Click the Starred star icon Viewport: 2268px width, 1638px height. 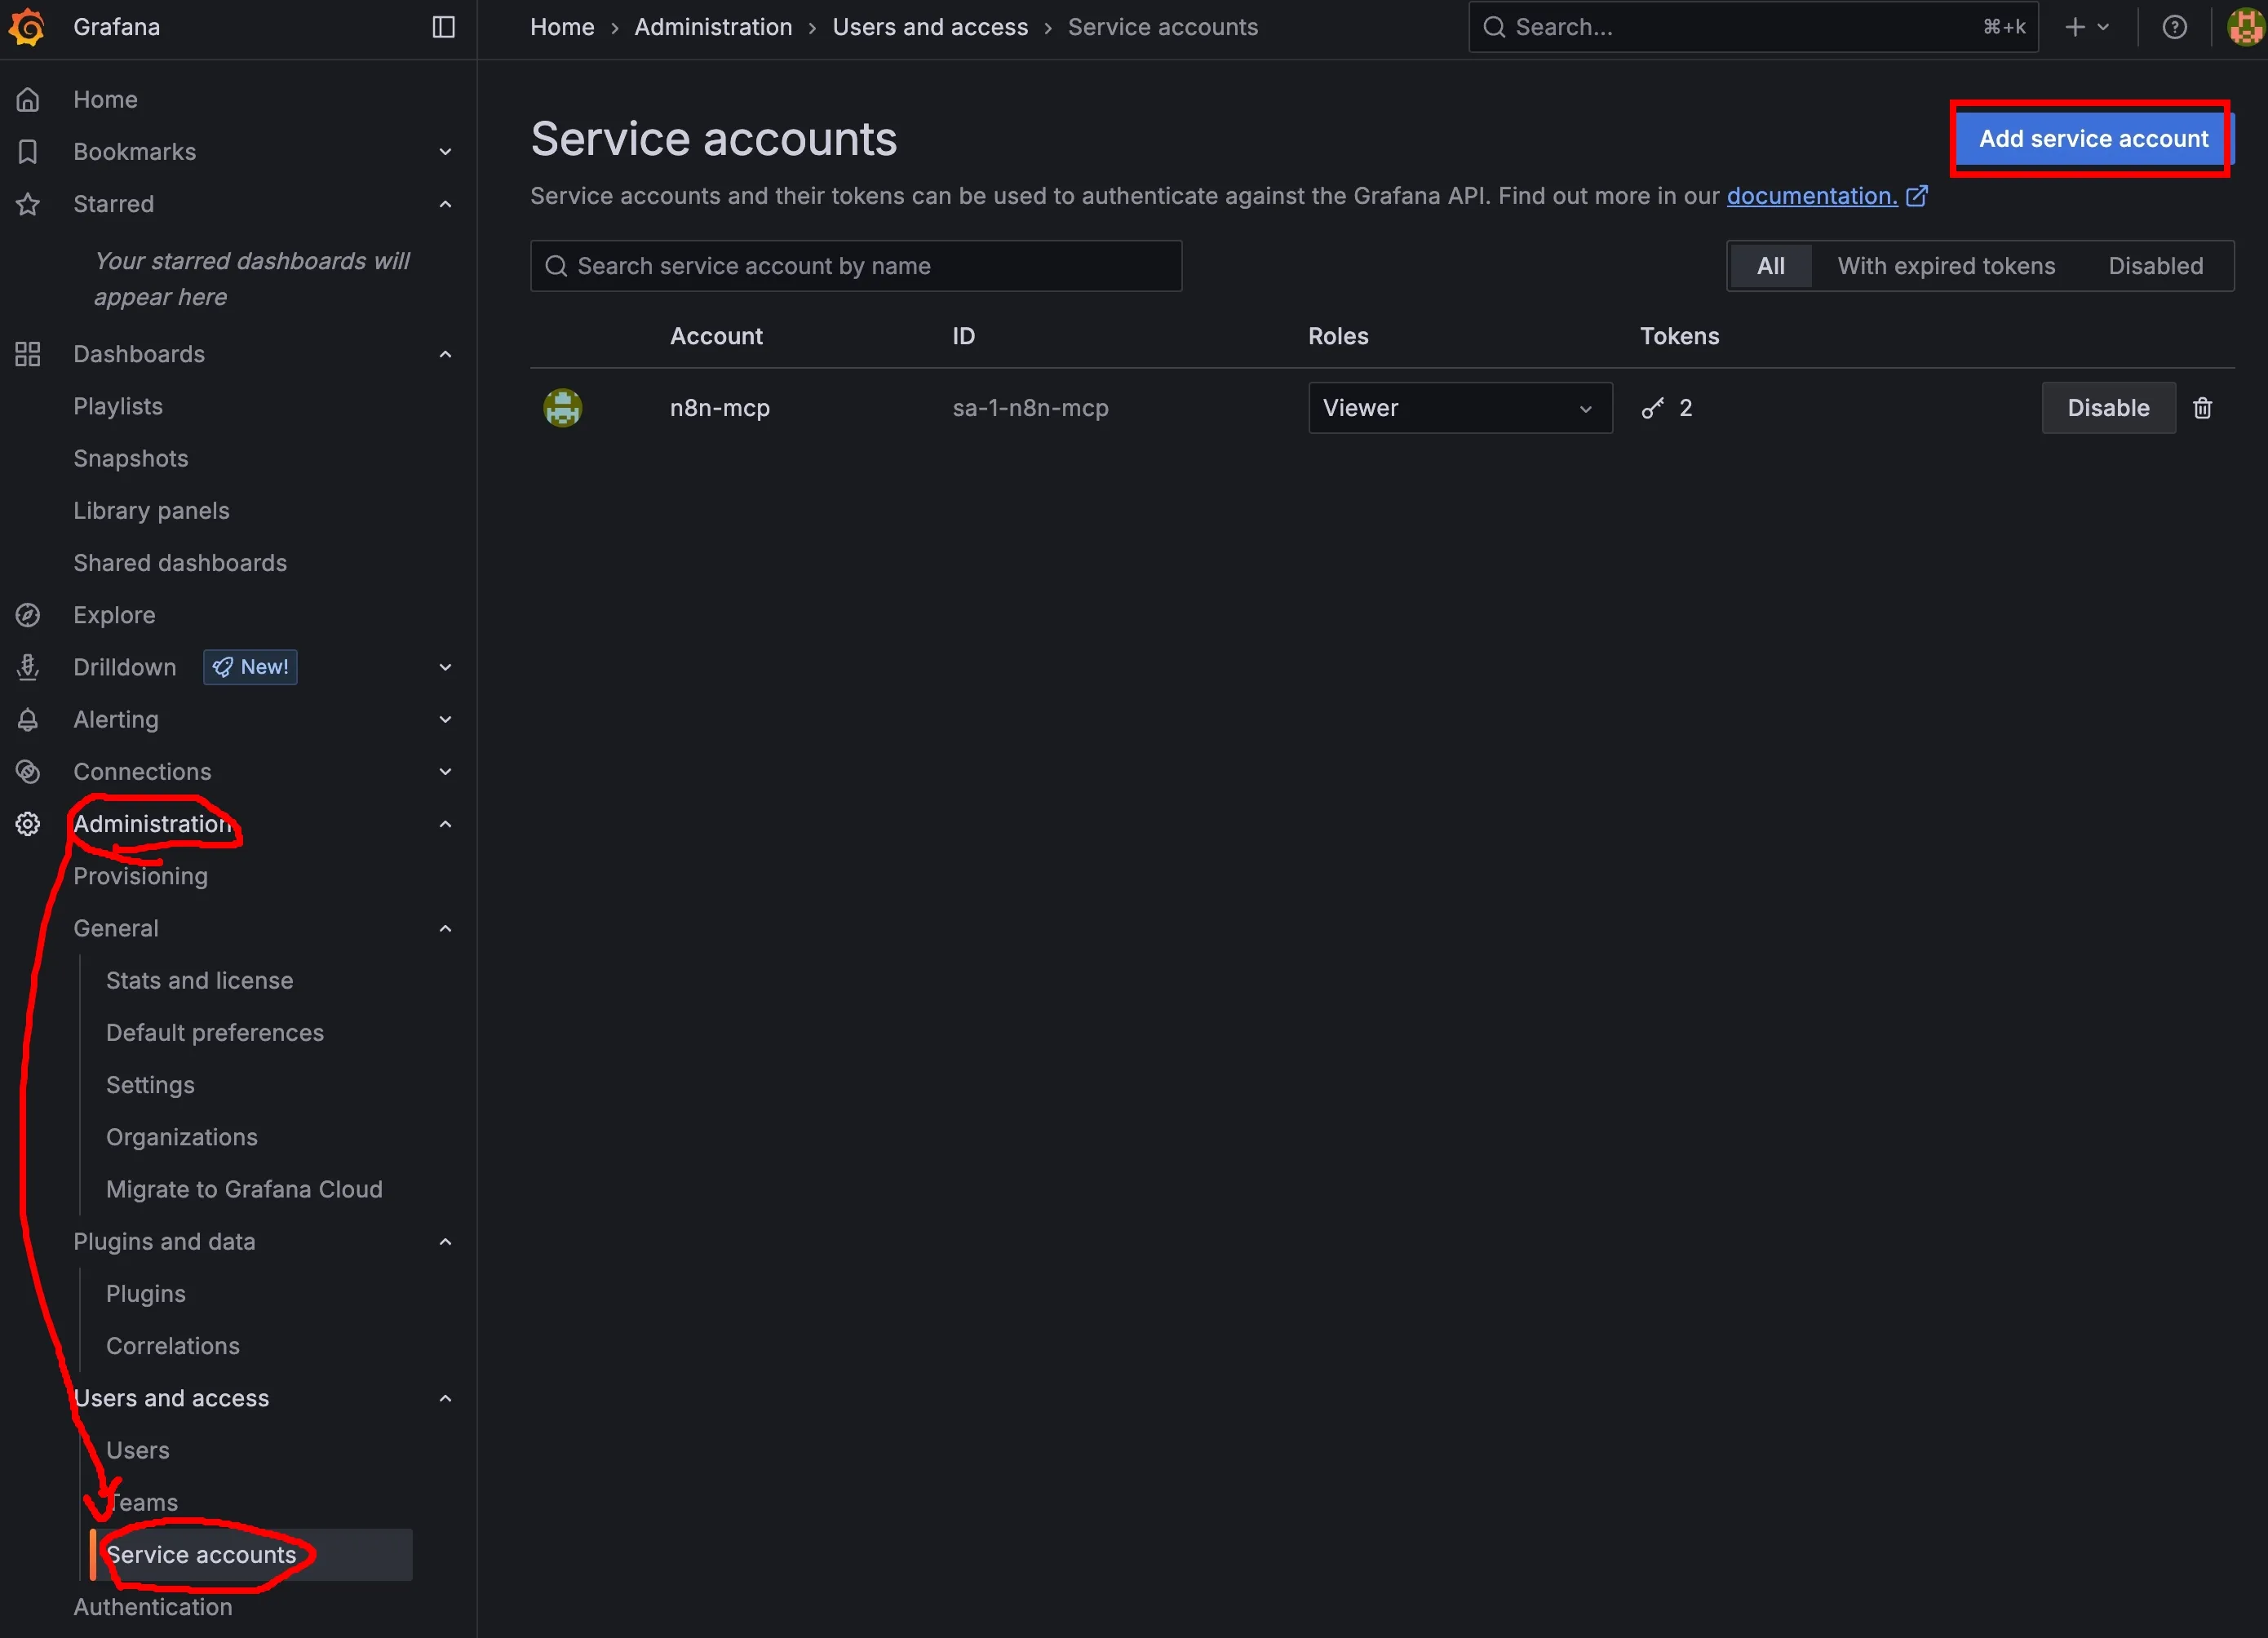pyautogui.click(x=28, y=204)
